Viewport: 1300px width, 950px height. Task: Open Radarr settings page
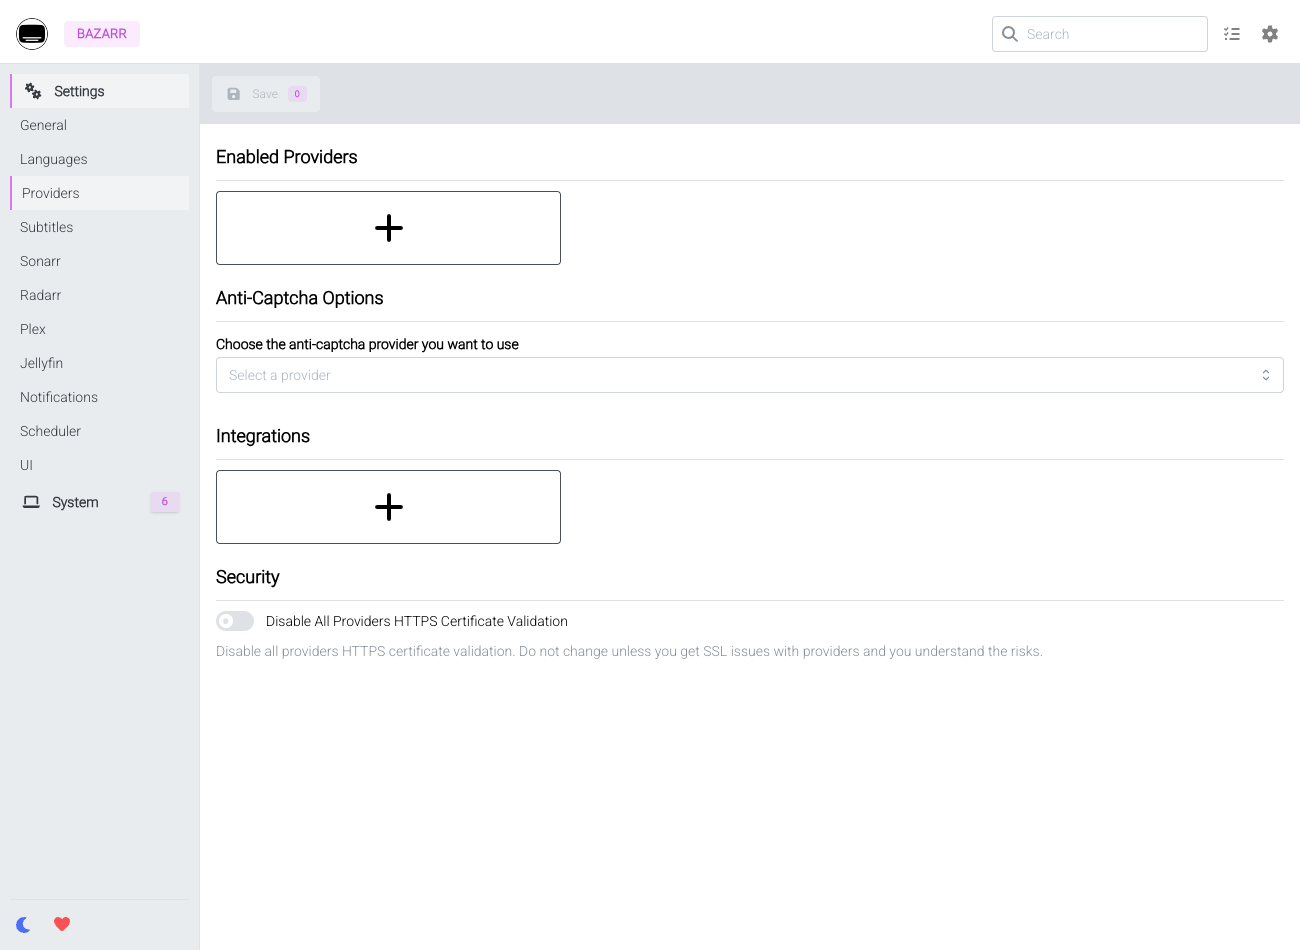click(100, 295)
